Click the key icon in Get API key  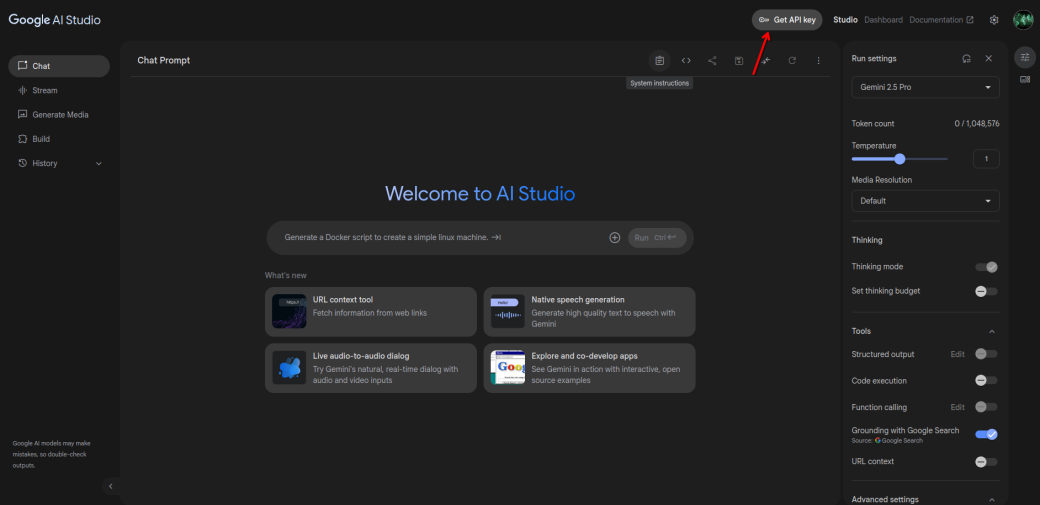click(764, 20)
